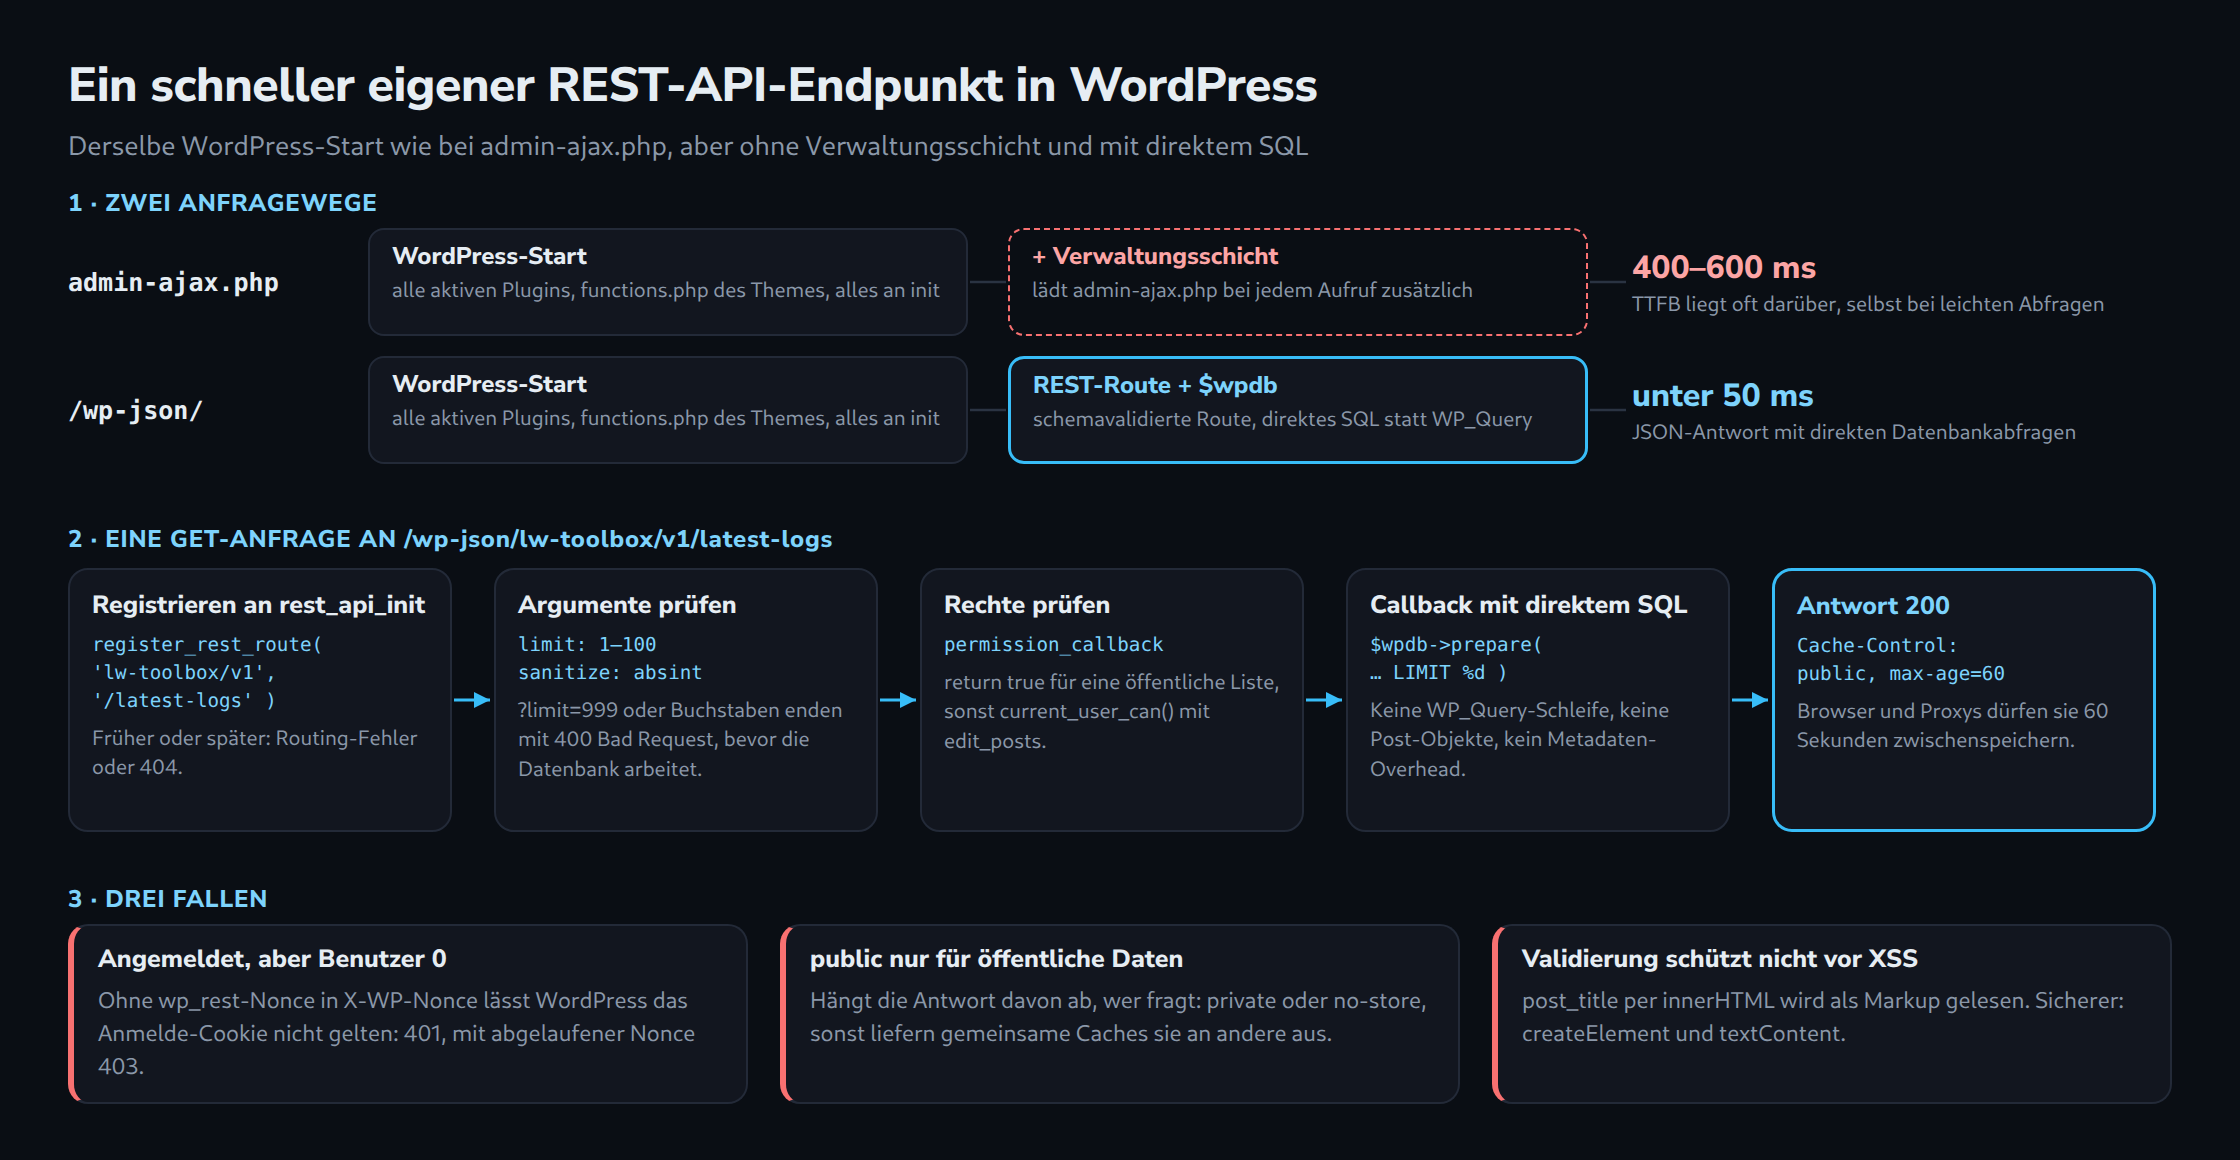This screenshot has height=1160, width=2240.
Task: Click the 'admin-ajax.php' row label
Action: point(173,283)
